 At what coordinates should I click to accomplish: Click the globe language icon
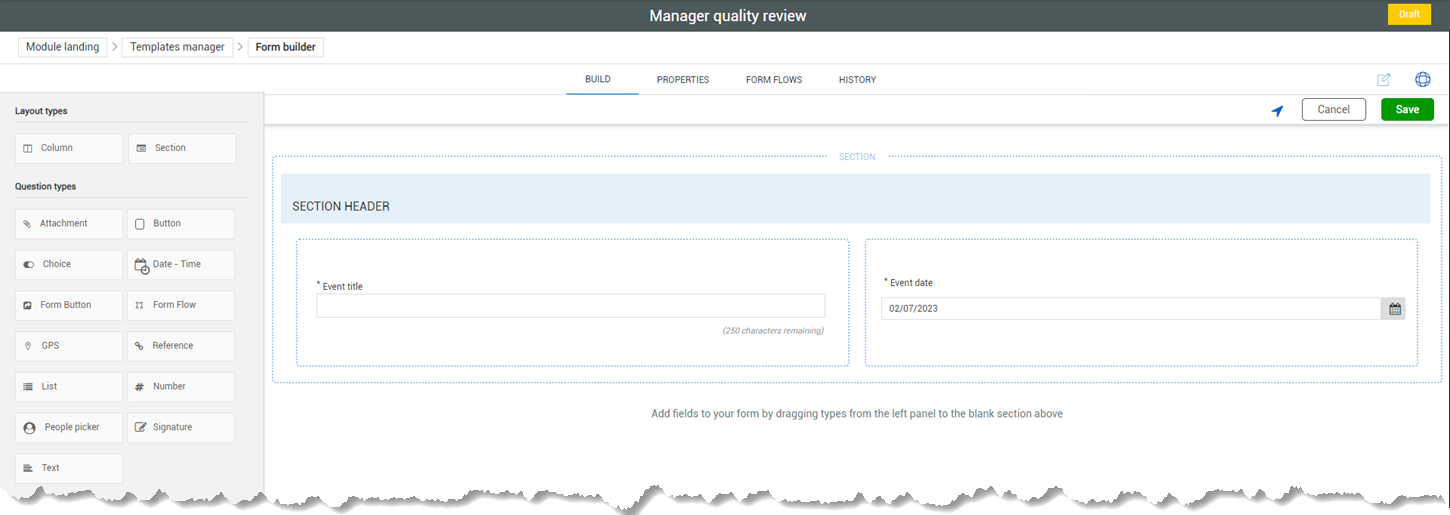pyautogui.click(x=1422, y=80)
